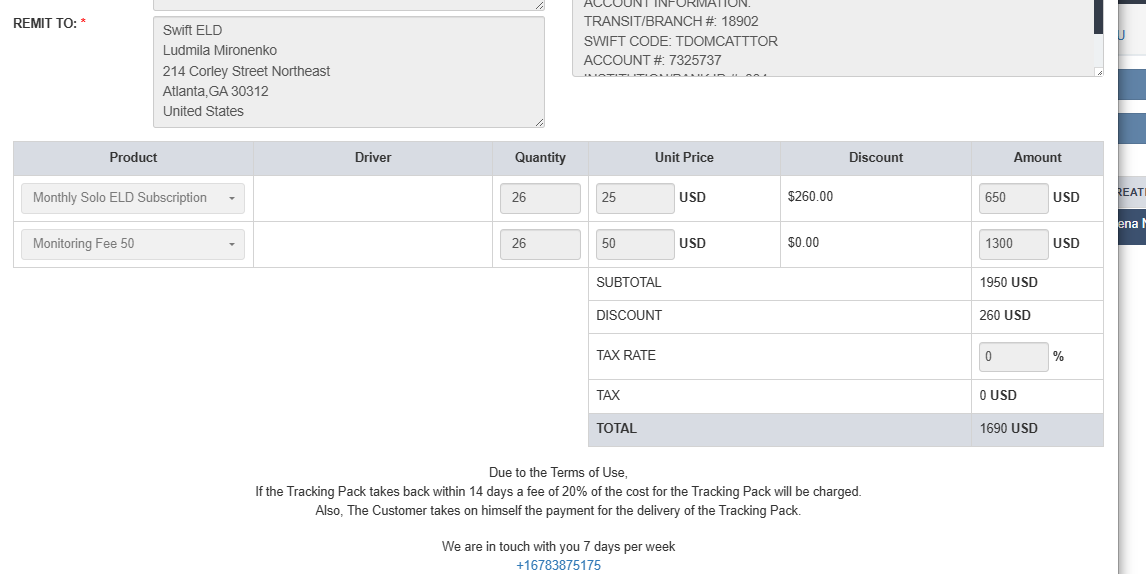Select the amount field showing 1300
The image size is (1146, 574).
click(1013, 244)
